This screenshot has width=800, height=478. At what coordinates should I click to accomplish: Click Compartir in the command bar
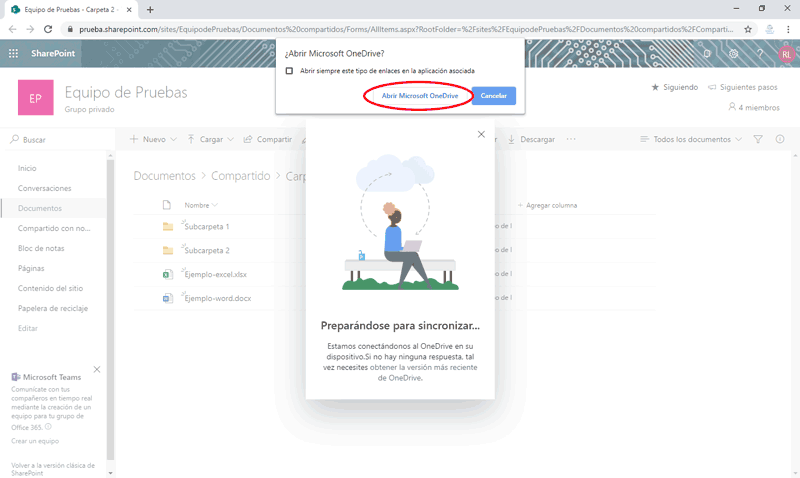tap(268, 139)
